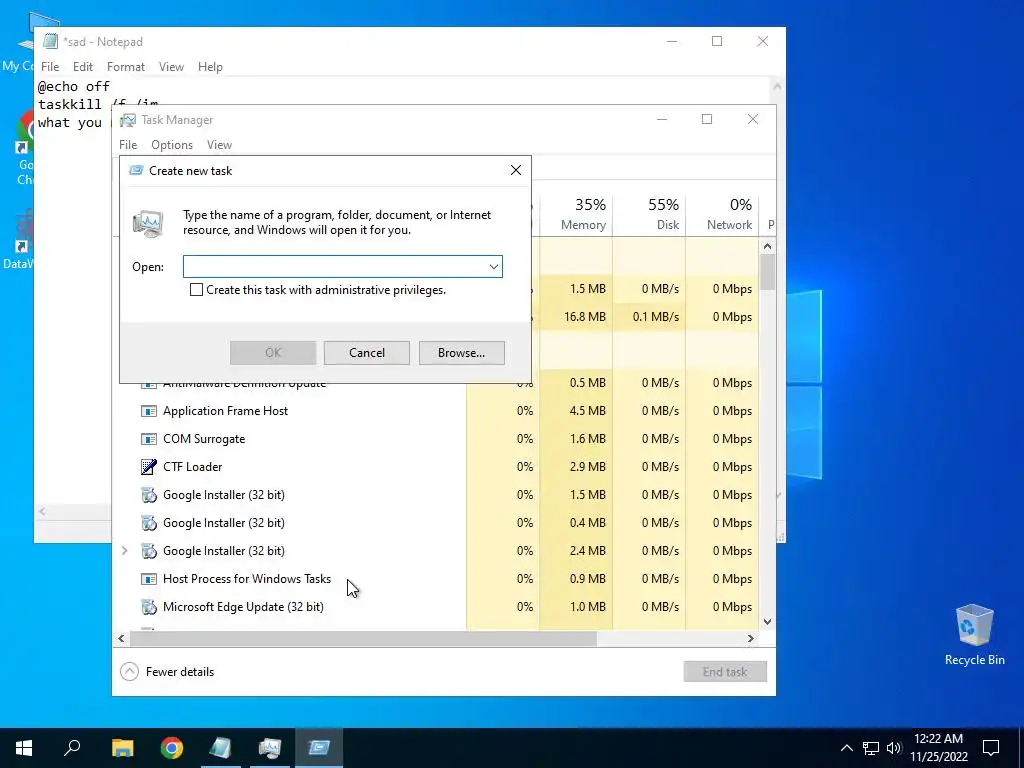Sort processes by Disk column
The image size is (1024, 768).
coord(649,214)
